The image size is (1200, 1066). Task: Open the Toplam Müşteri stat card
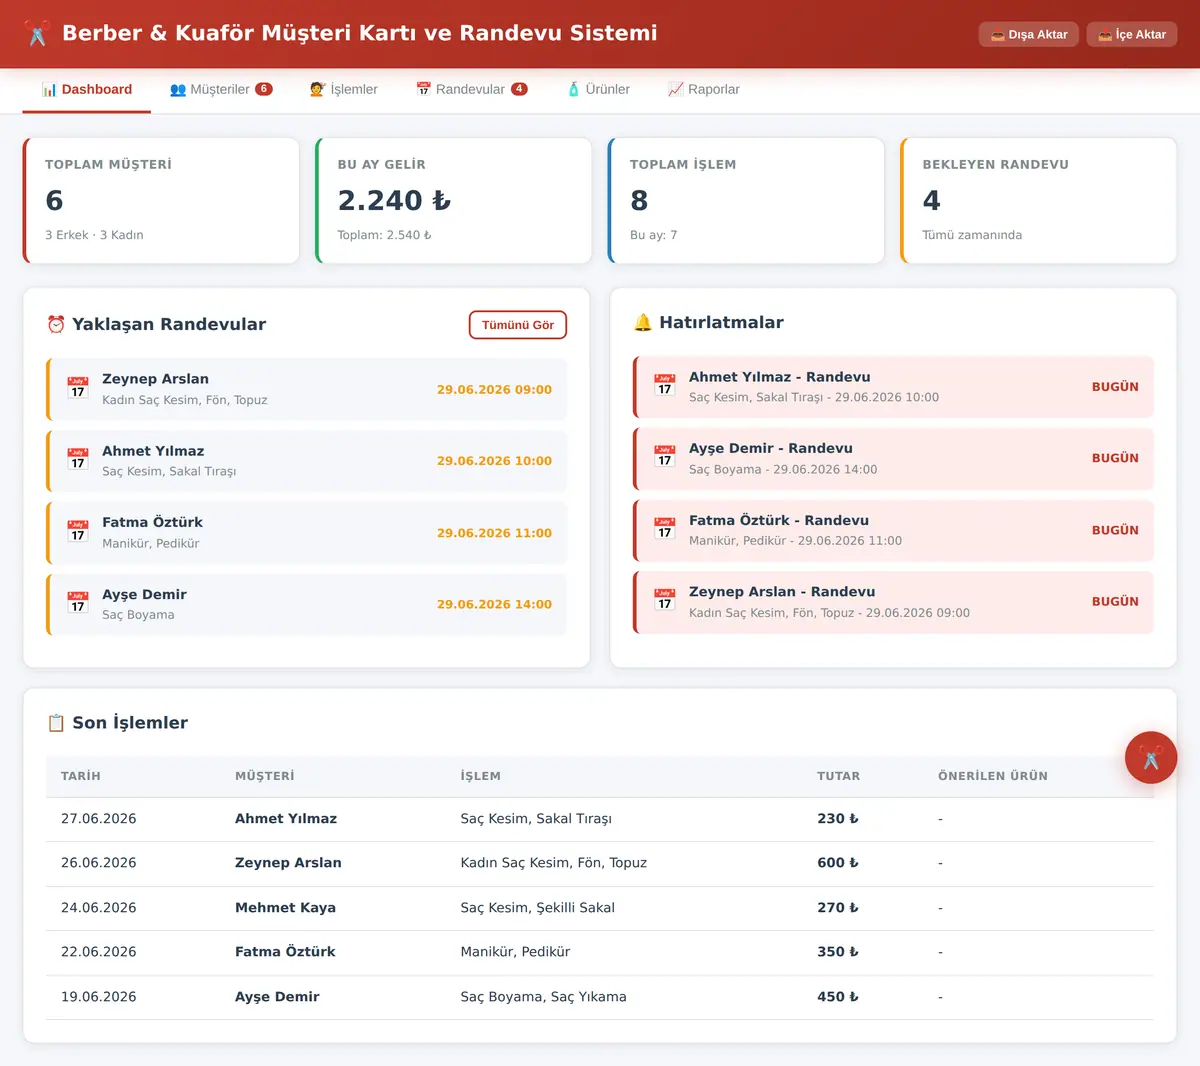(x=161, y=201)
